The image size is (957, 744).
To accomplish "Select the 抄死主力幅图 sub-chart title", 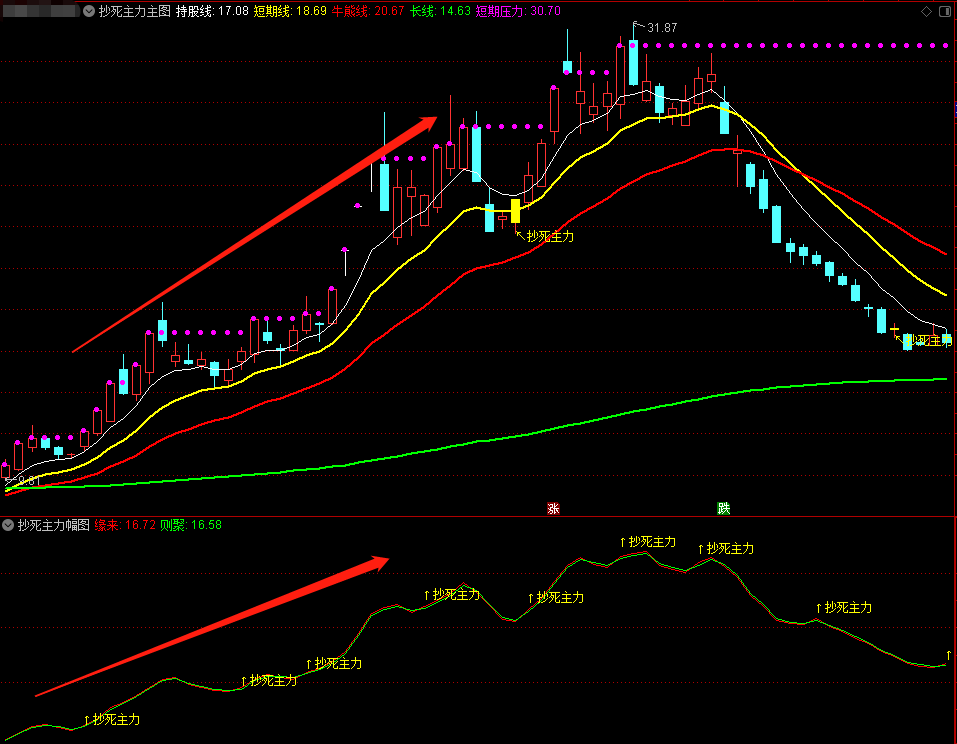I will point(54,525).
